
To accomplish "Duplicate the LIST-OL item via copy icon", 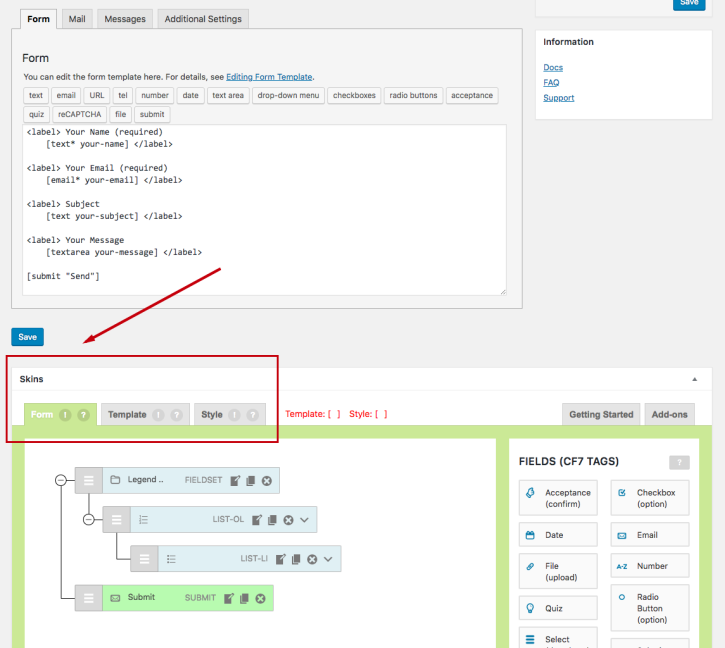I will [272, 520].
